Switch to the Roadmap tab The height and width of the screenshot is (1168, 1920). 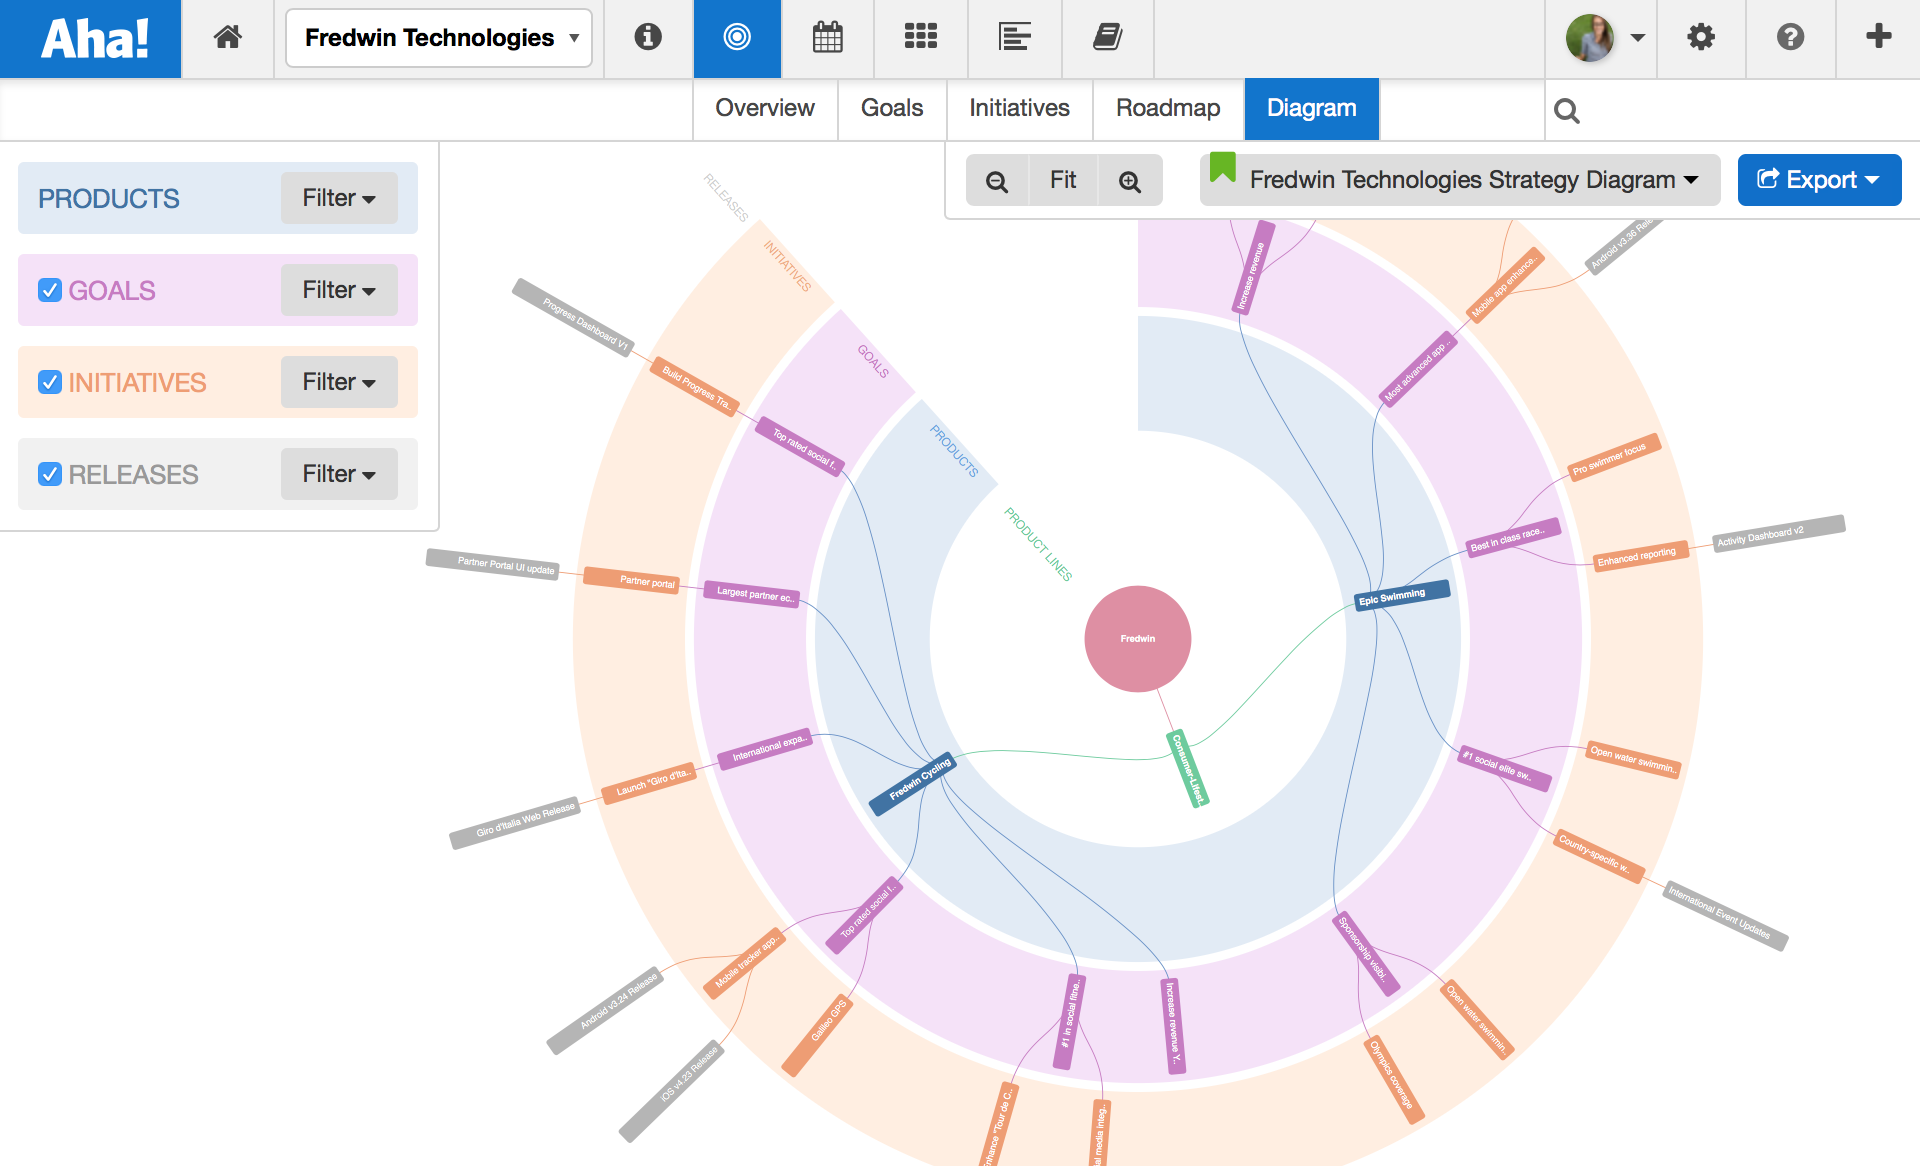click(x=1167, y=108)
